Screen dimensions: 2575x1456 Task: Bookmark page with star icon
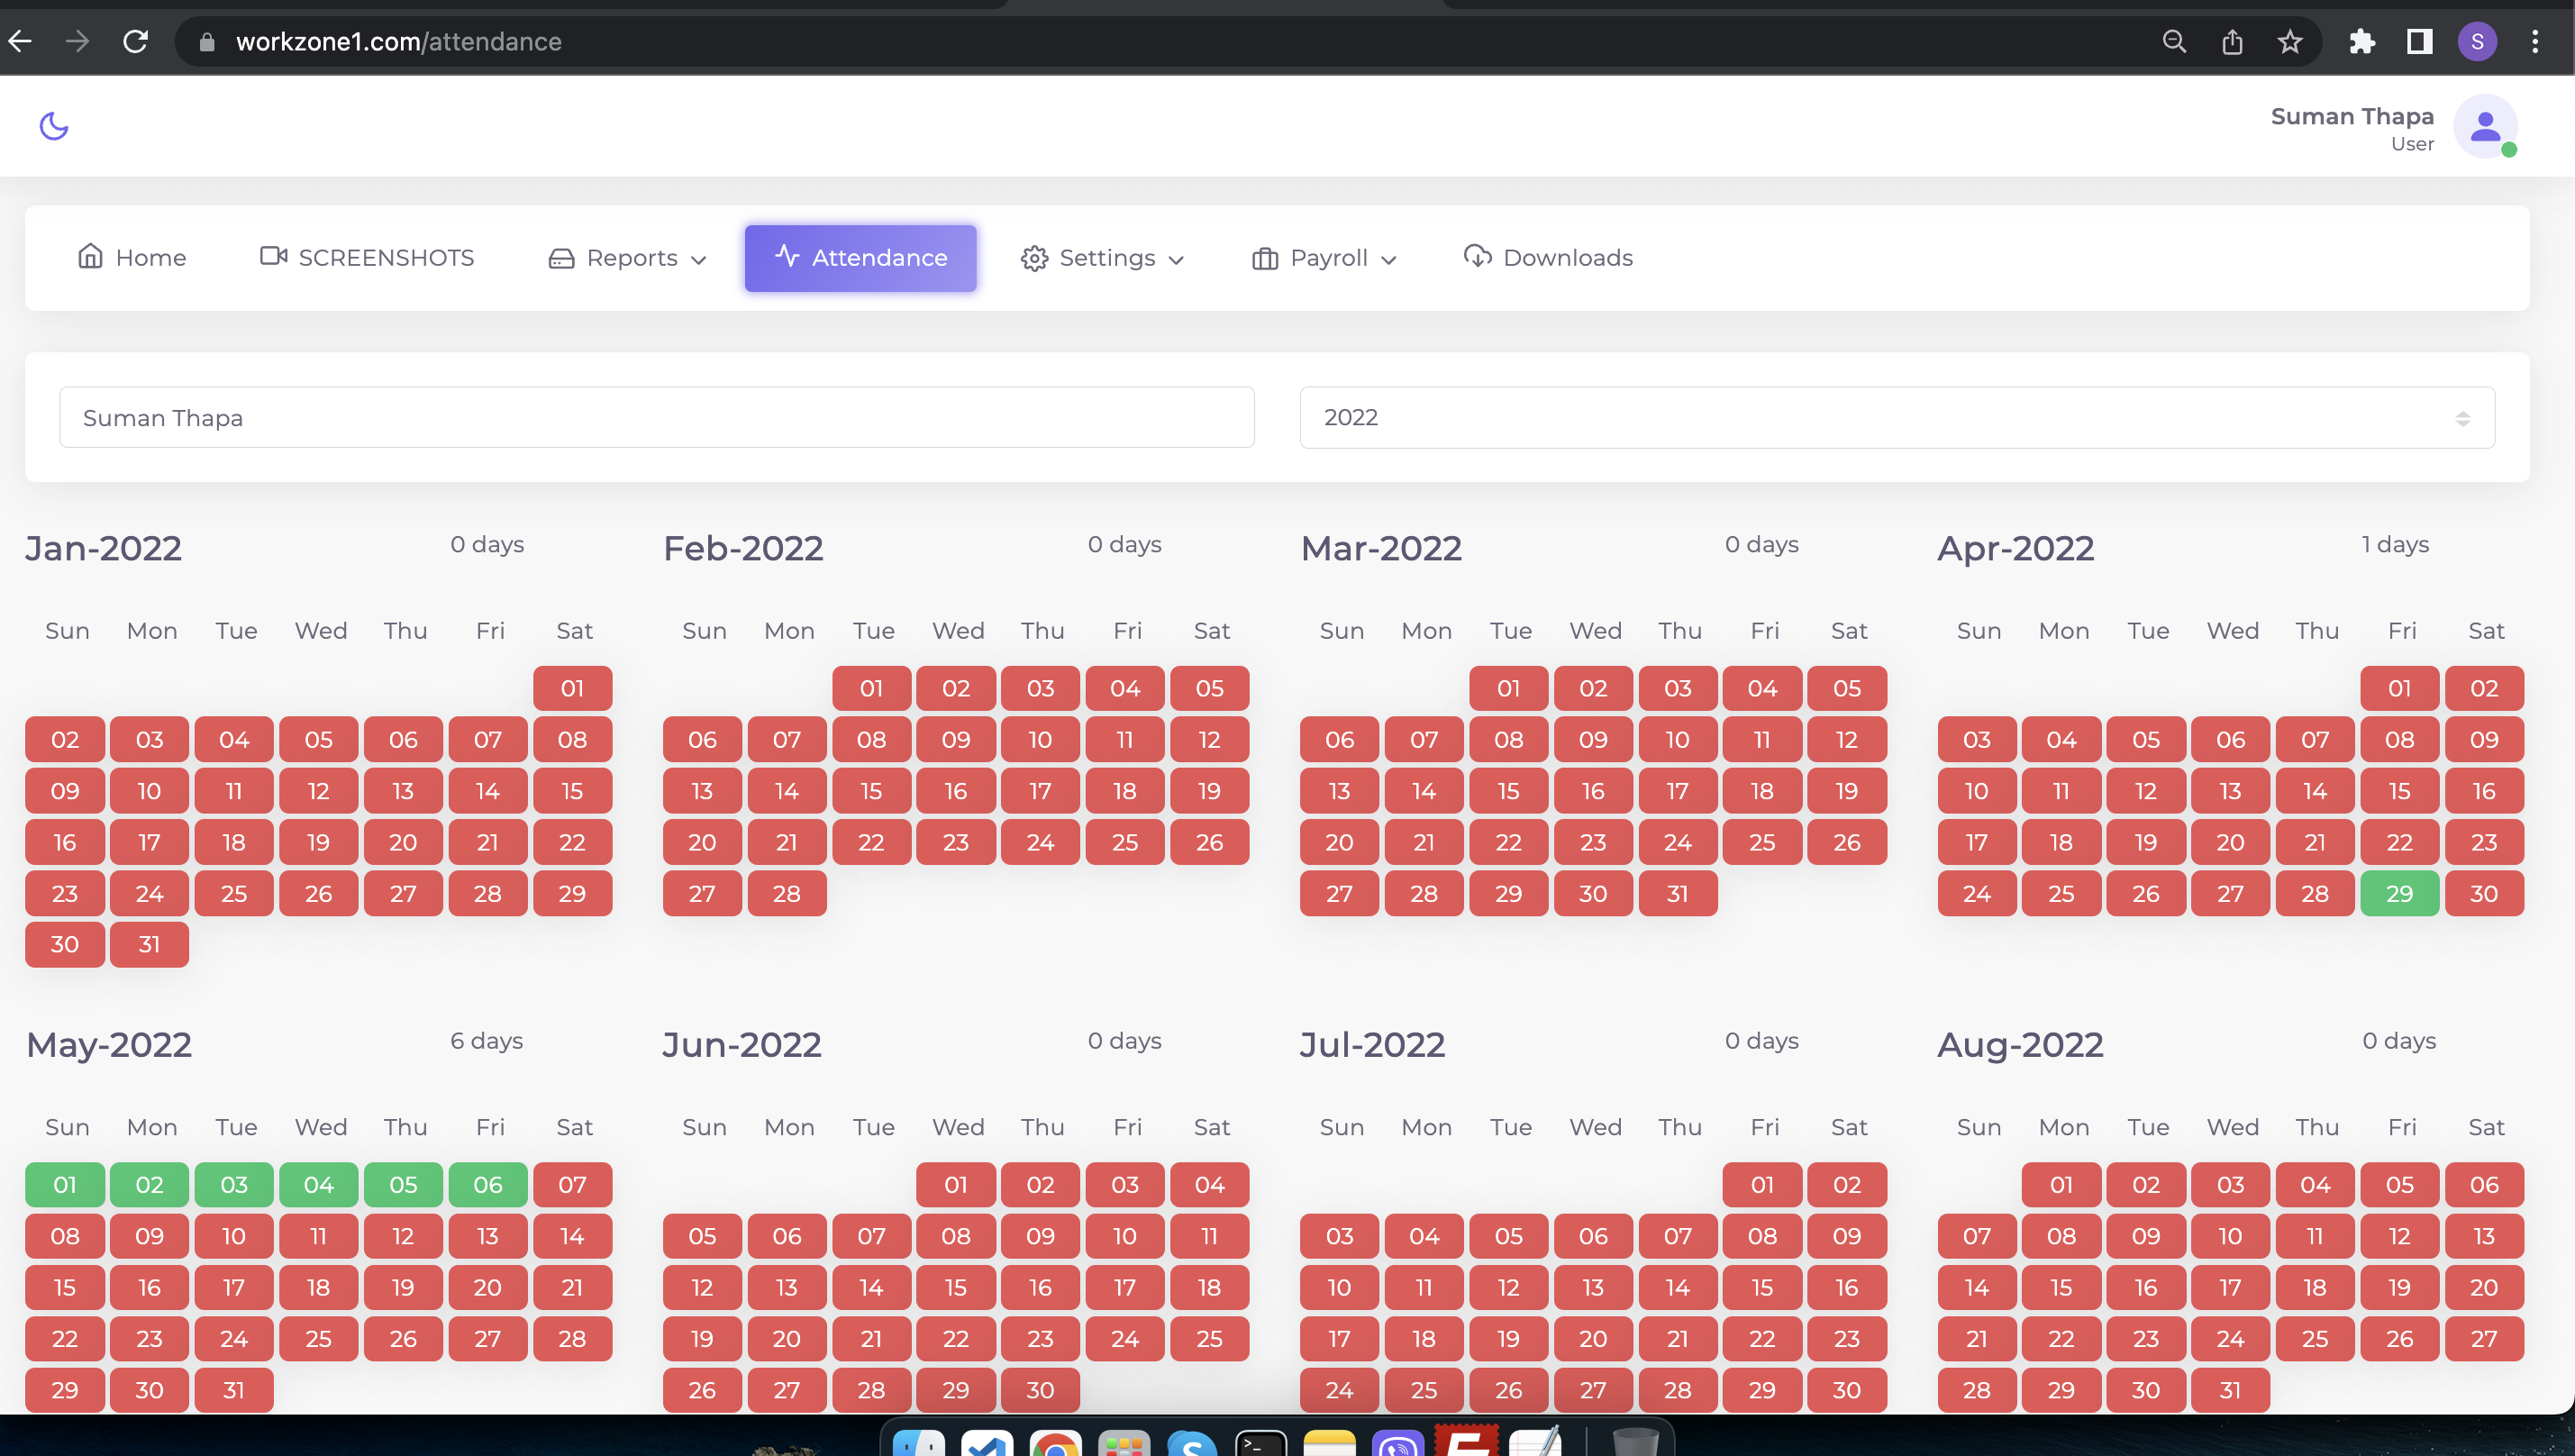pos(2289,42)
